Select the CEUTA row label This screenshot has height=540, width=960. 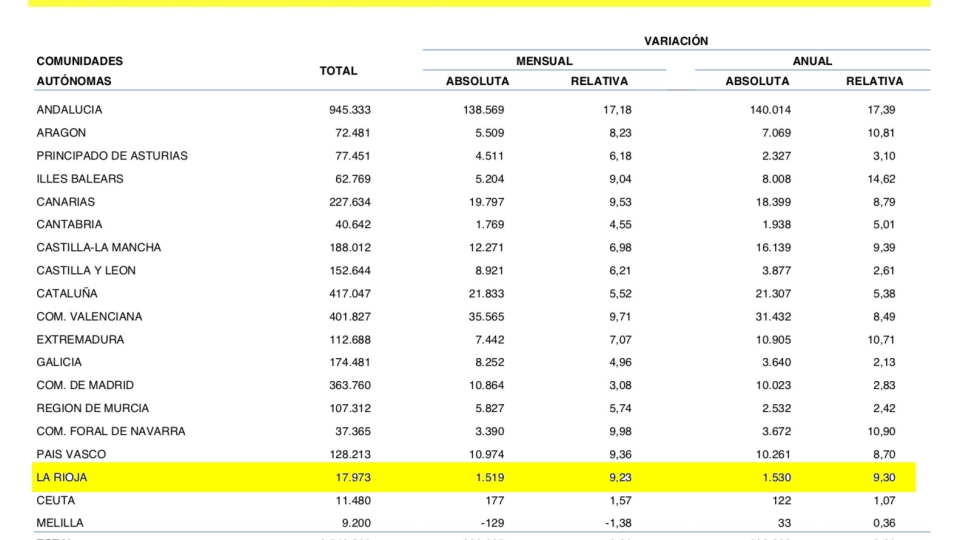[55, 500]
